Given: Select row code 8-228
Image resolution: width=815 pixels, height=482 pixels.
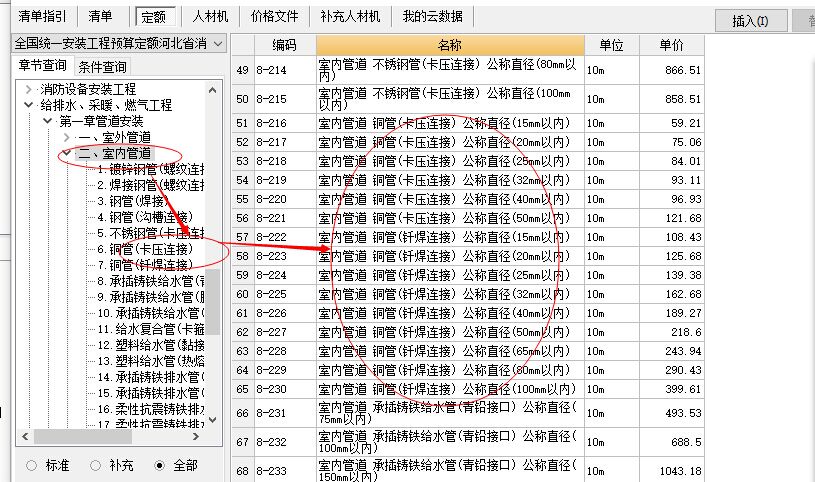Looking at the screenshot, I should point(272,351).
